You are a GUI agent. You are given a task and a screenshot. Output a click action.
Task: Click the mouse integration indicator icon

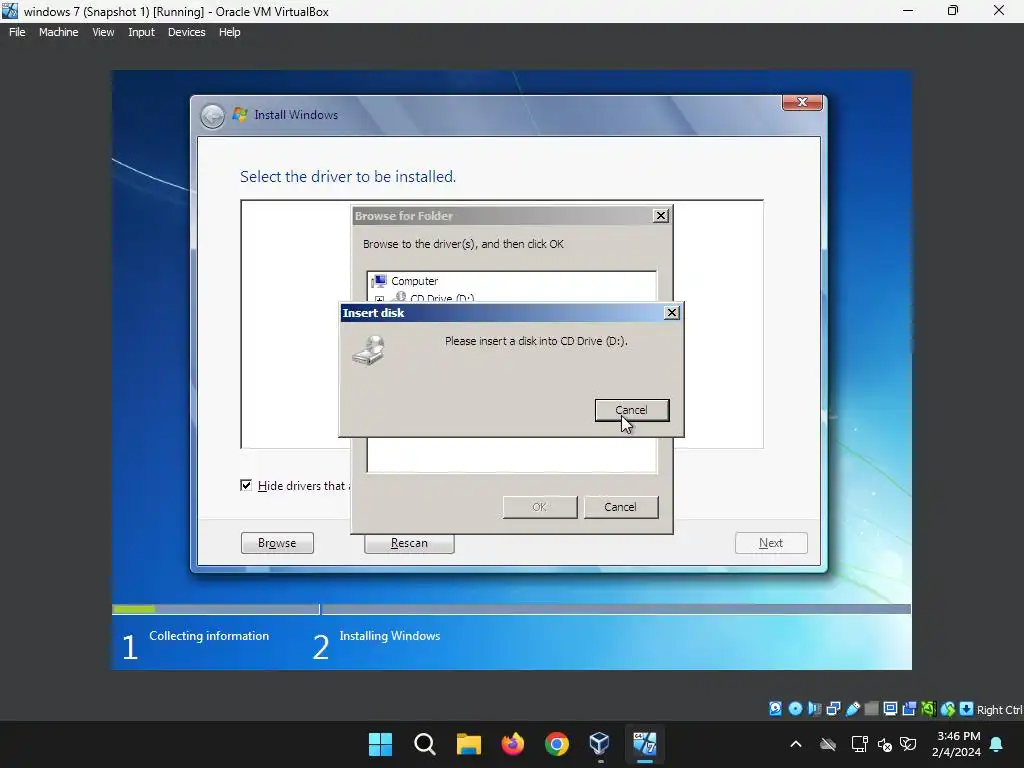(948, 709)
